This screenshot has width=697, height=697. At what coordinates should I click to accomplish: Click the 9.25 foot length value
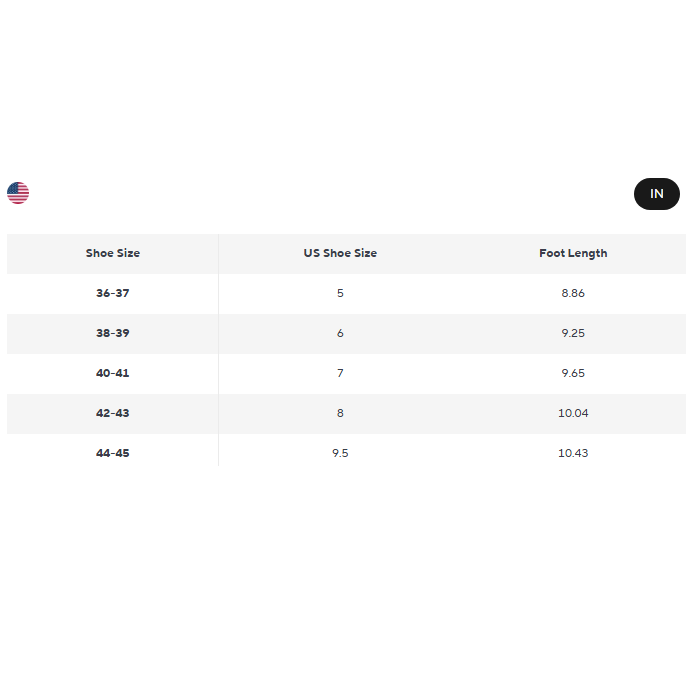573,333
